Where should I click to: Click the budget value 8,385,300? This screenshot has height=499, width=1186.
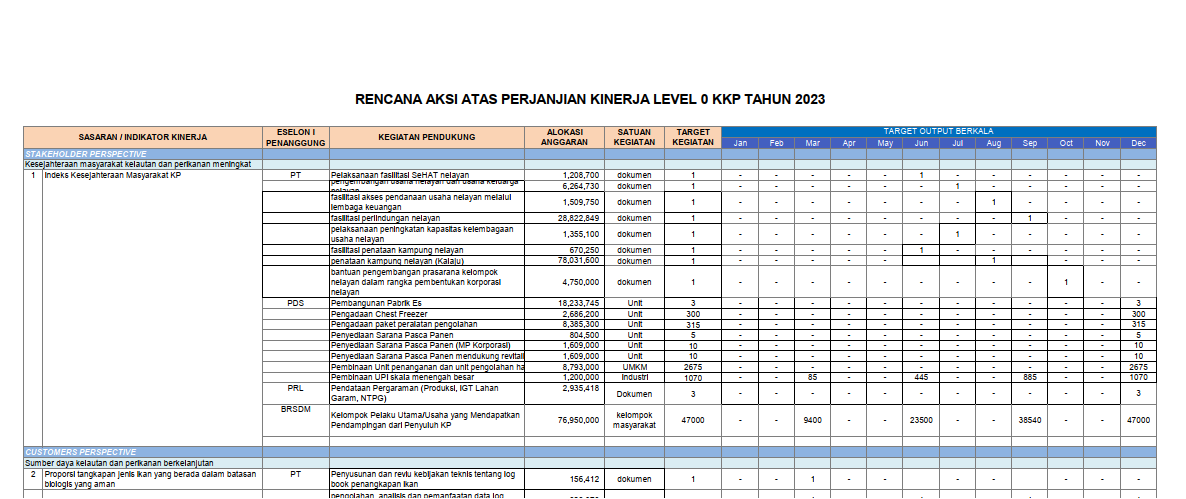[x=581, y=324]
